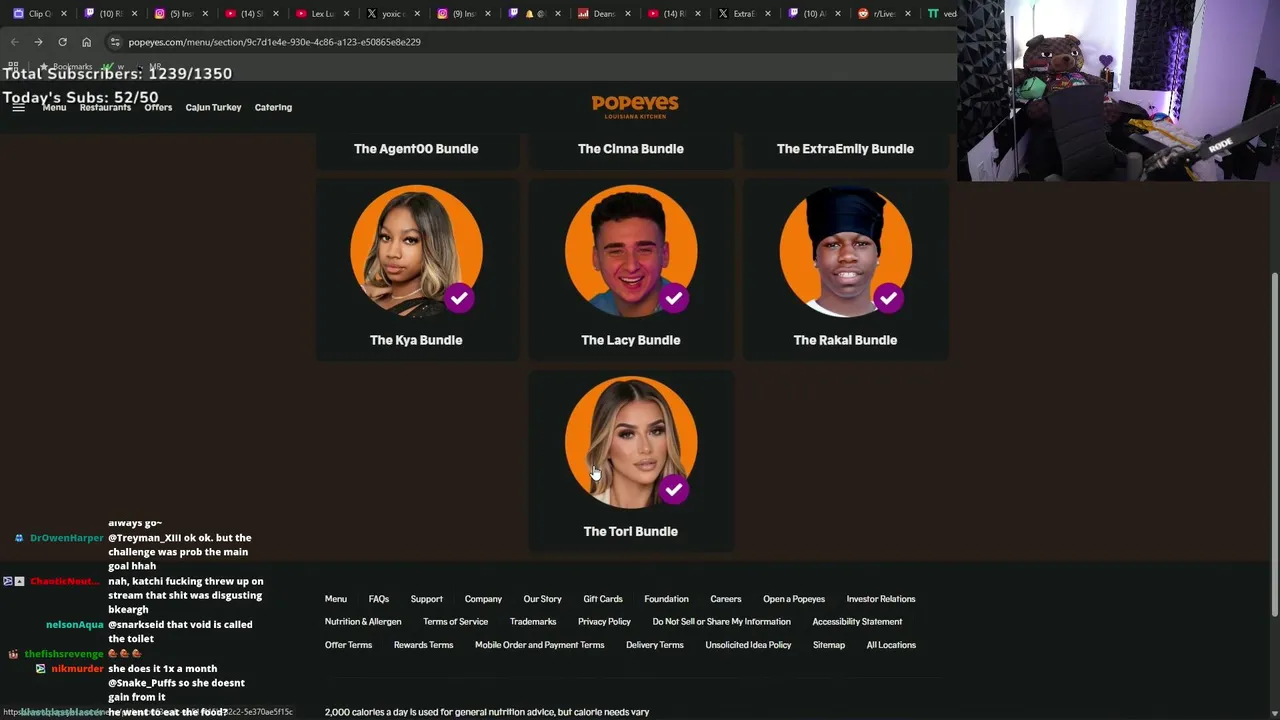The width and height of the screenshot is (1280, 720).
Task: Open the Terms of Service link
Action: pyautogui.click(x=455, y=622)
